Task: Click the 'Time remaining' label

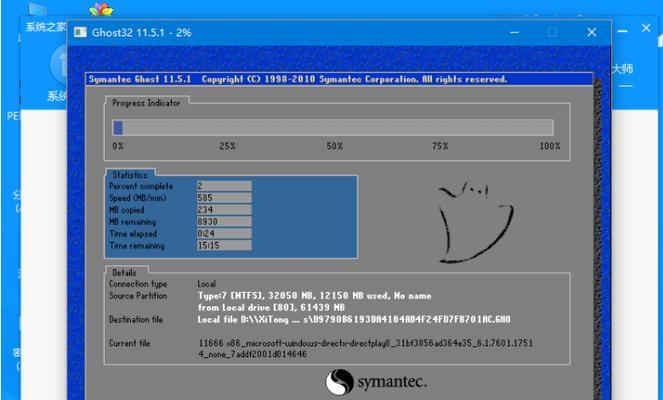Action: [x=137, y=245]
